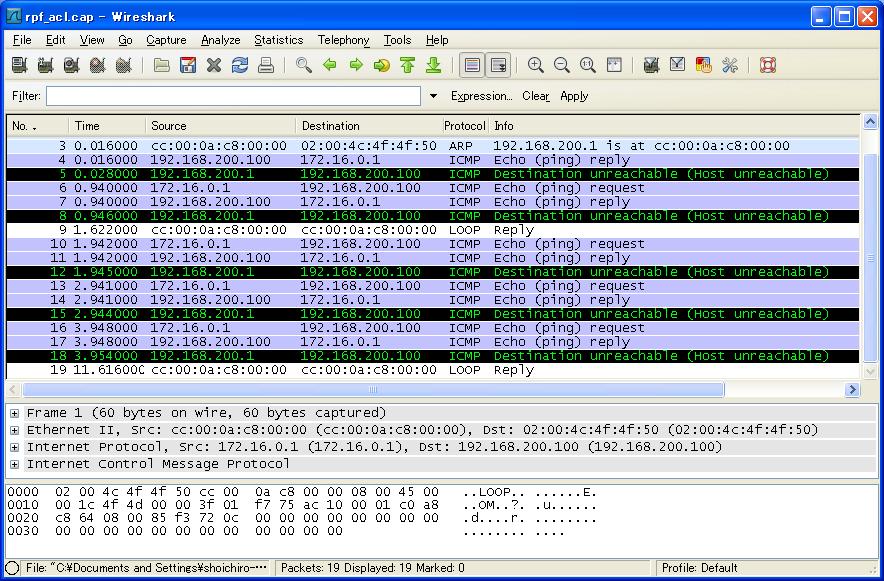Find a packet magnifier icon

tap(304, 65)
